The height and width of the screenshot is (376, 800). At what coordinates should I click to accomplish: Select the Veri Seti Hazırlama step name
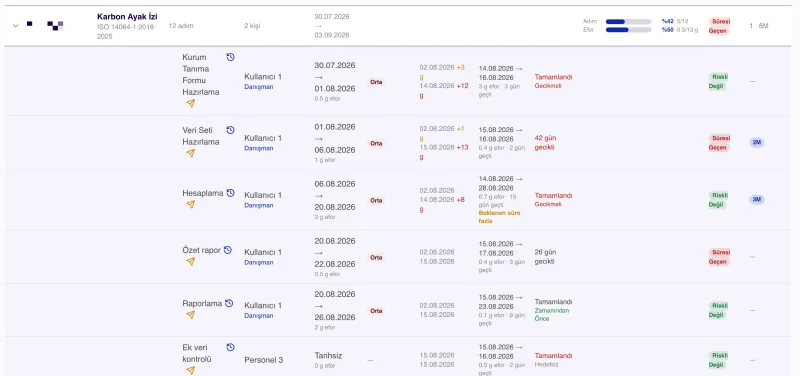click(201, 136)
